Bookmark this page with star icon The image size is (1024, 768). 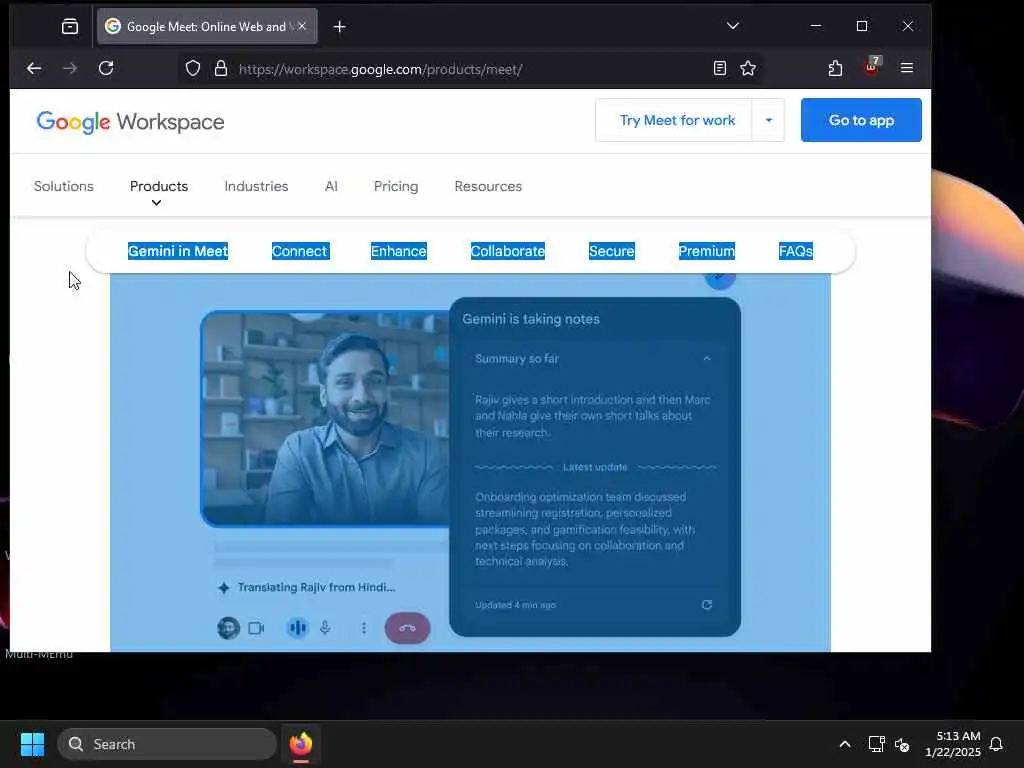[748, 69]
